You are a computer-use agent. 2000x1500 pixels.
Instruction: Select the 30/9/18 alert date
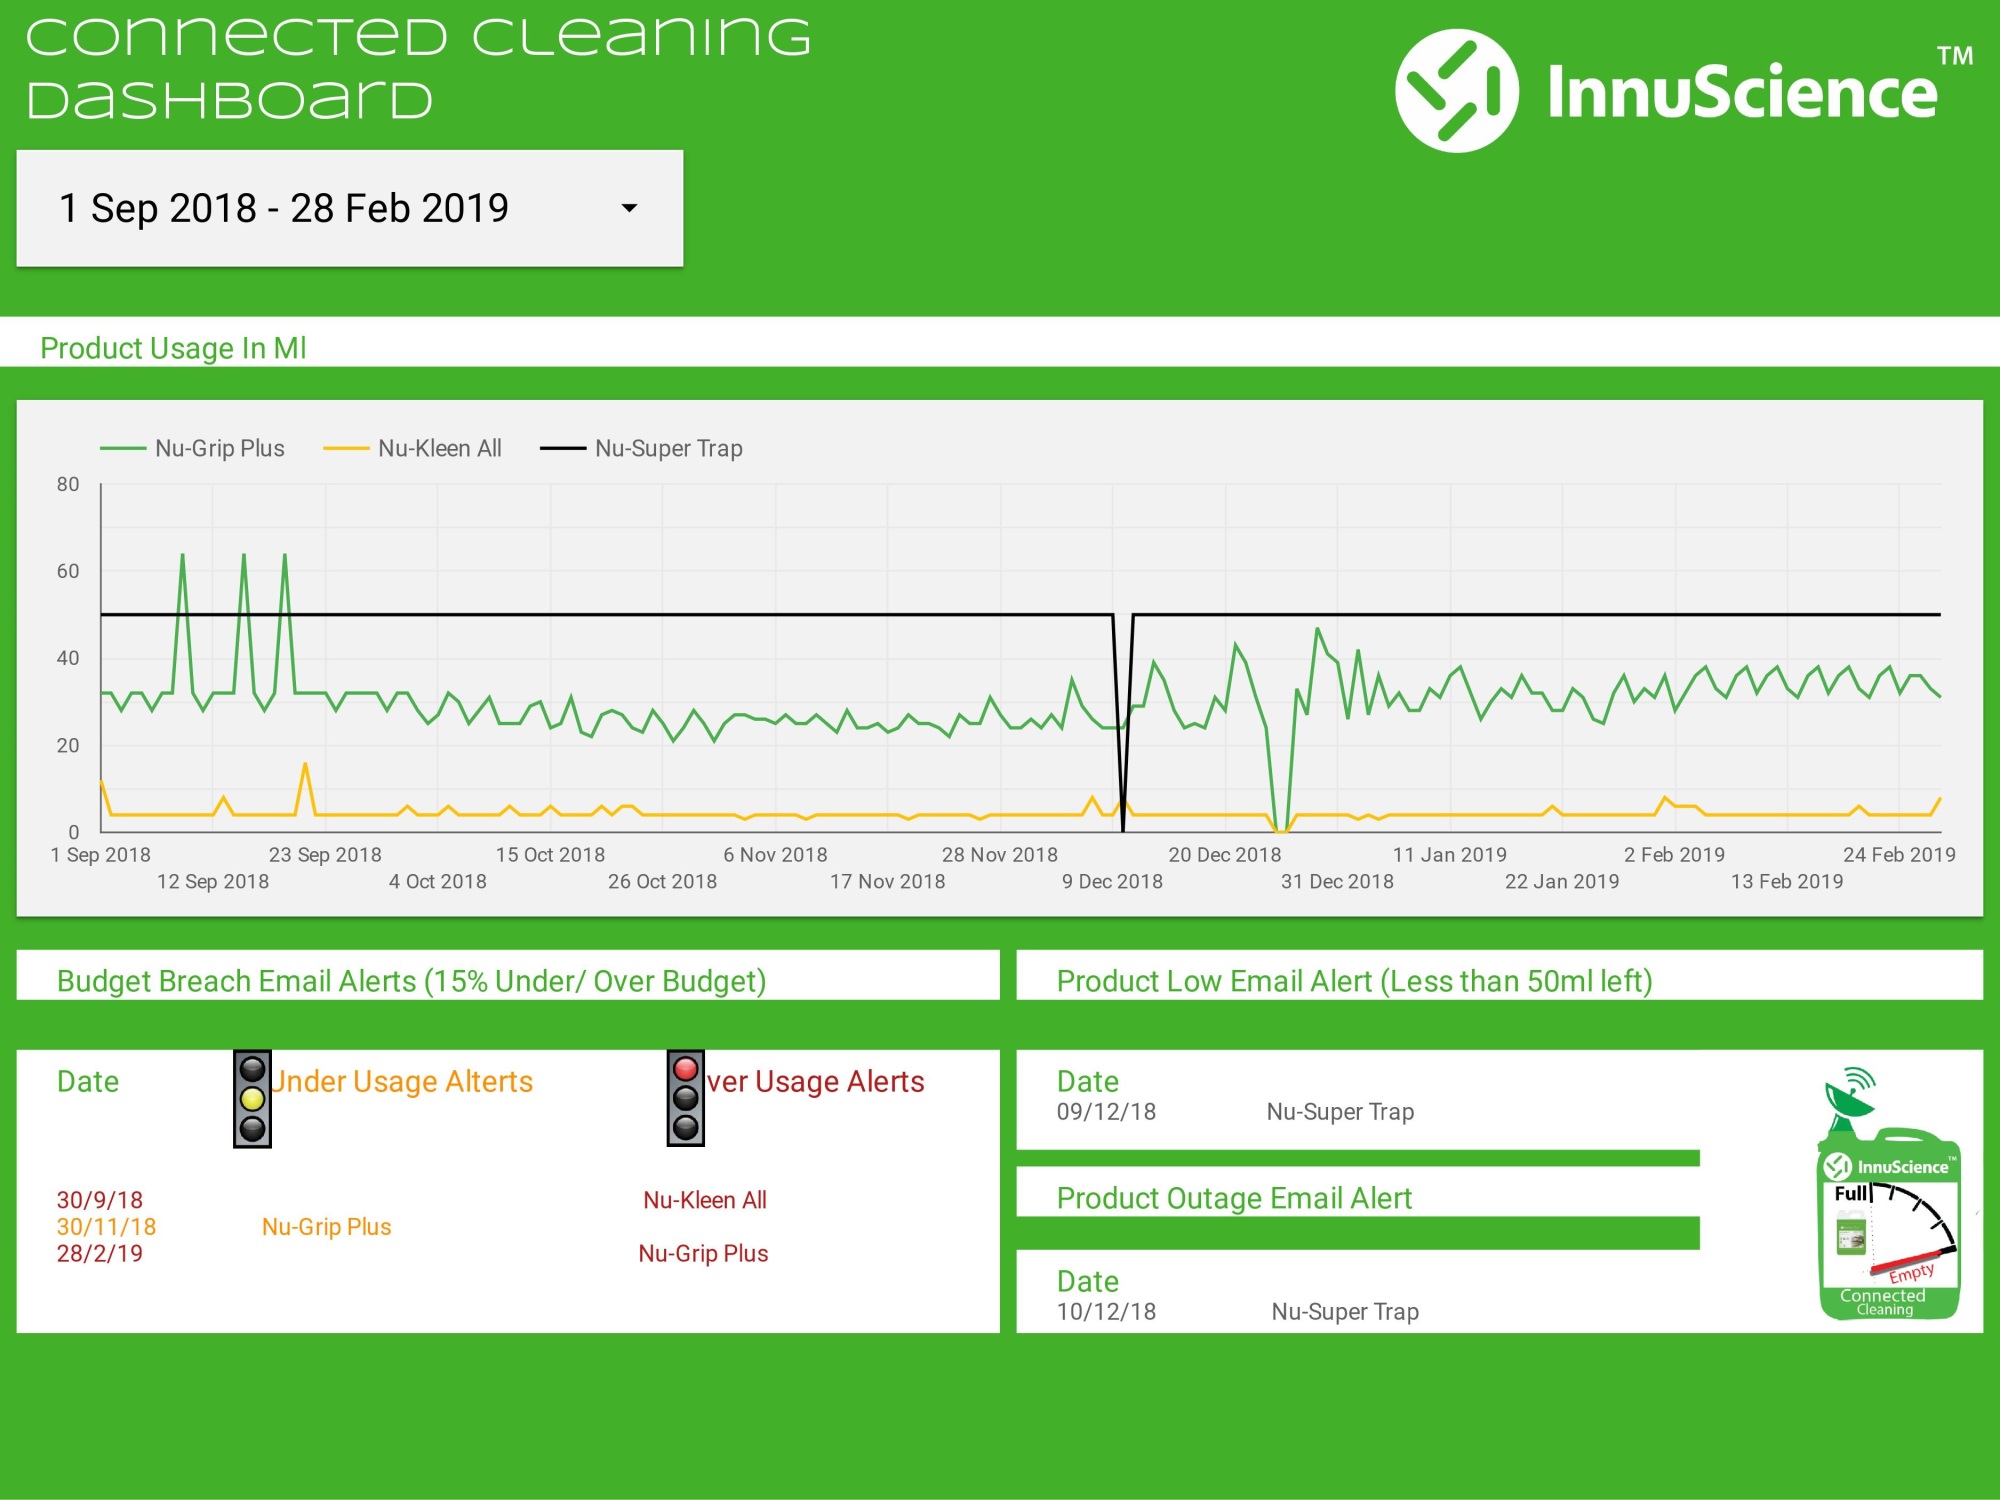(100, 1200)
